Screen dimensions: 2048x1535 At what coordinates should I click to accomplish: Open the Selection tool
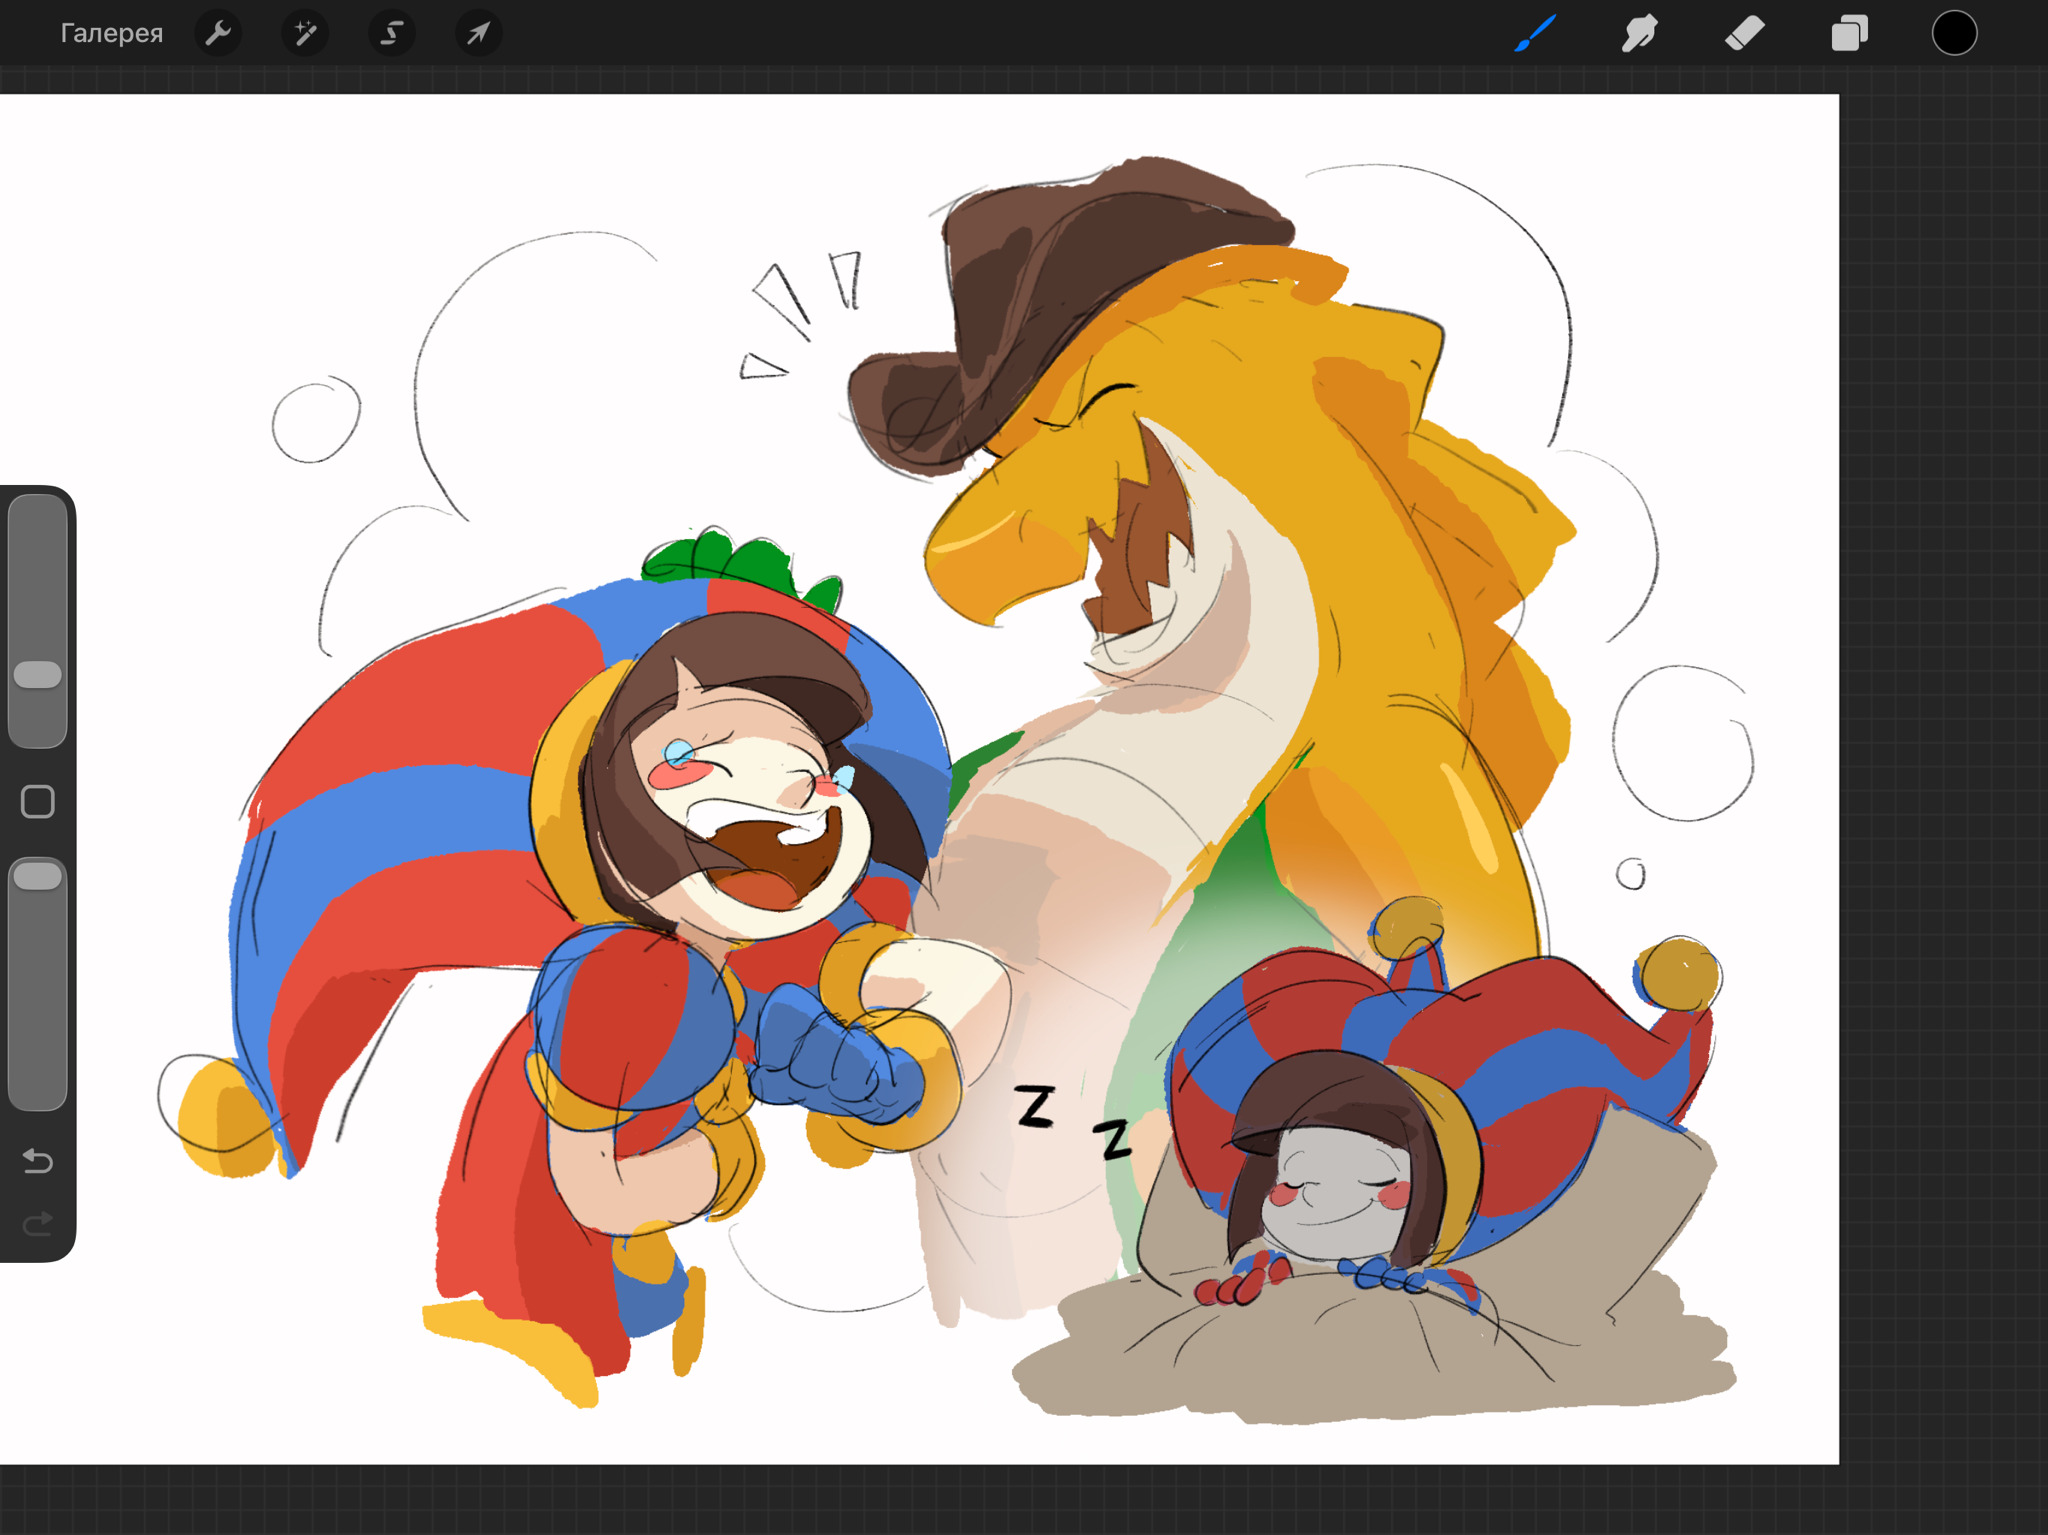tap(392, 33)
